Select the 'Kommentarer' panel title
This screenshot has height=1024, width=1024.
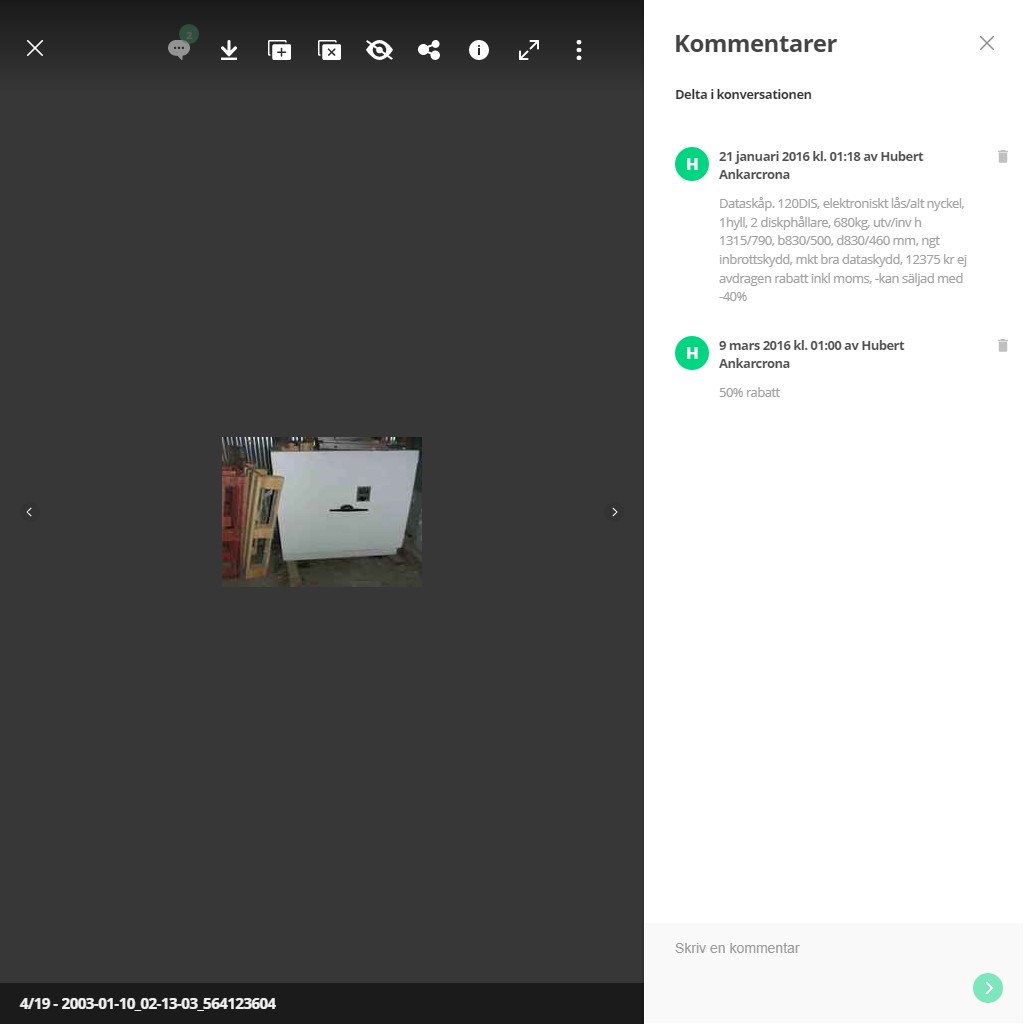[x=756, y=44]
